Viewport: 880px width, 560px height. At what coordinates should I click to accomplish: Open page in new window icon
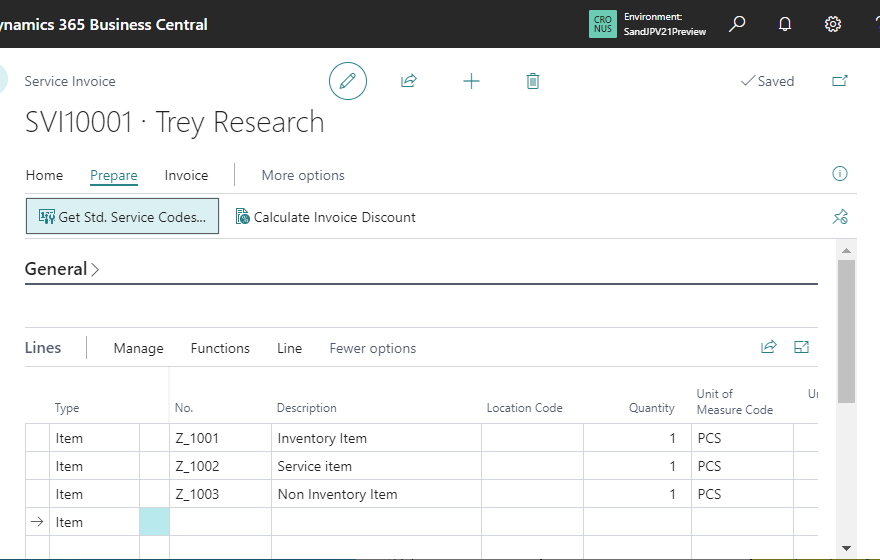[x=840, y=81]
